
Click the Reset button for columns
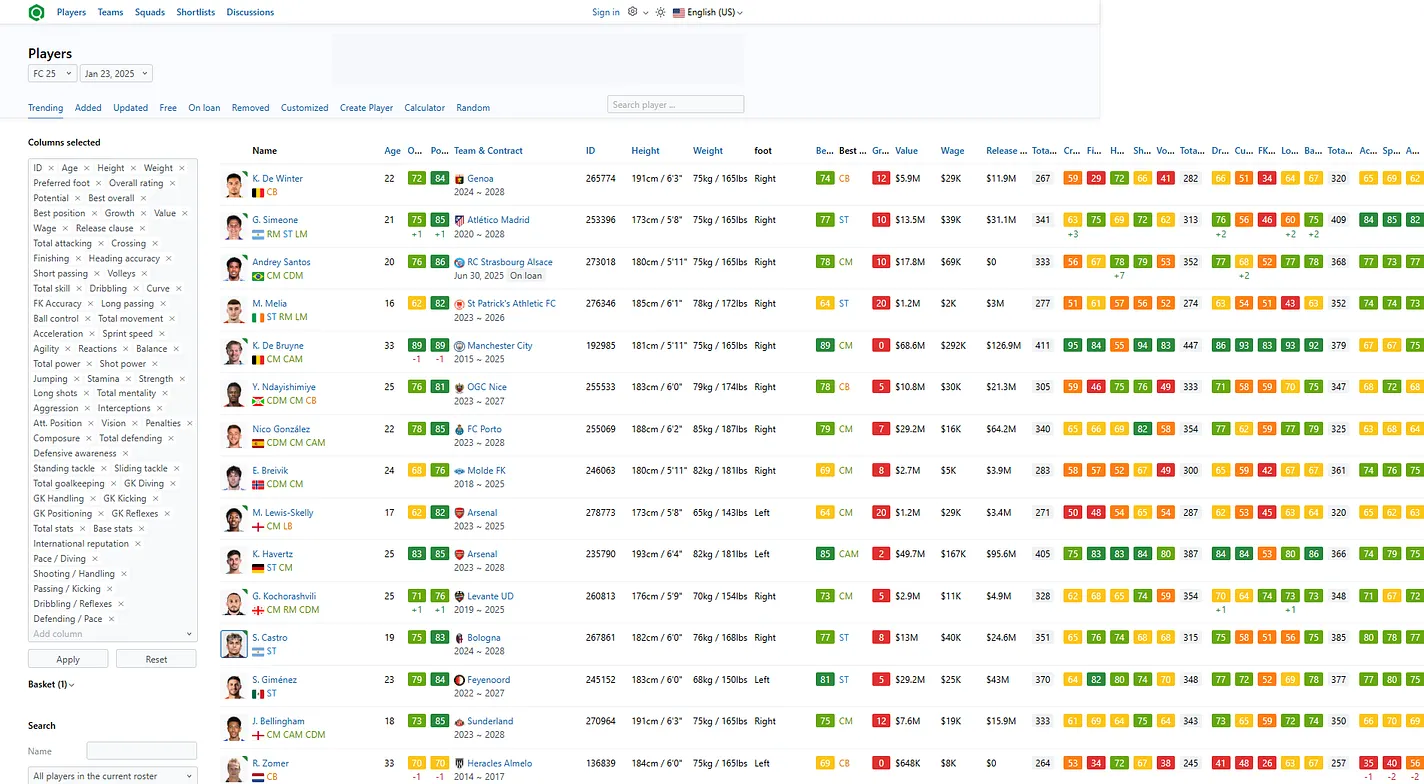156,659
